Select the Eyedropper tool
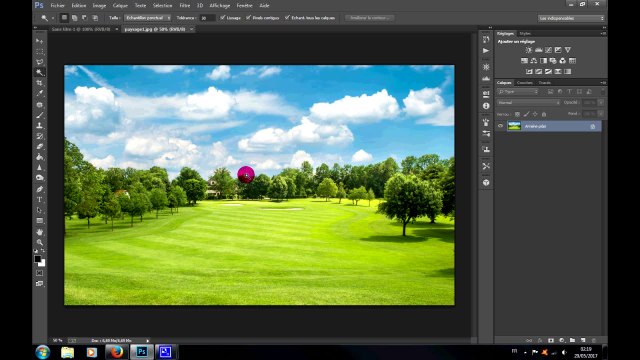 40,93
